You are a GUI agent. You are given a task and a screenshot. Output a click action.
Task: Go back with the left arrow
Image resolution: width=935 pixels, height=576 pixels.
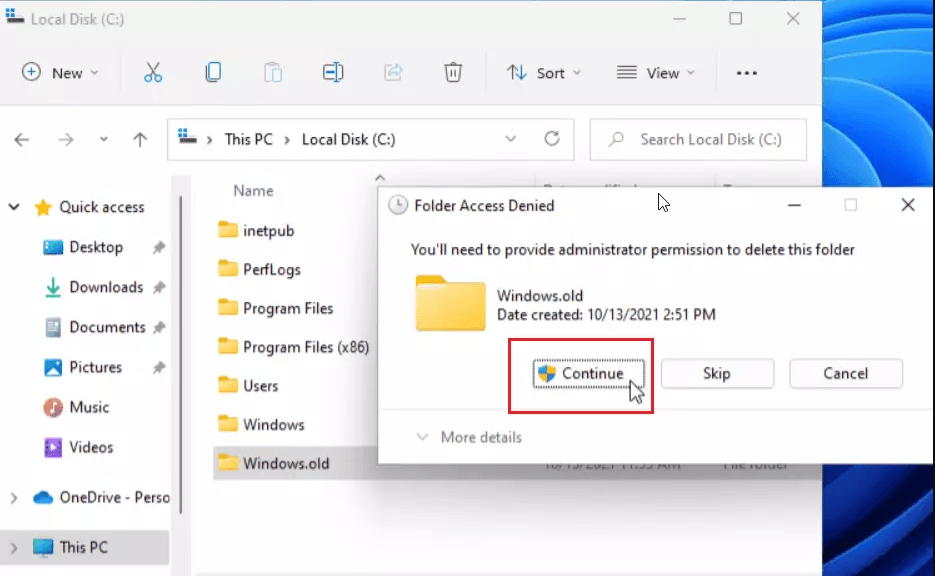click(22, 140)
